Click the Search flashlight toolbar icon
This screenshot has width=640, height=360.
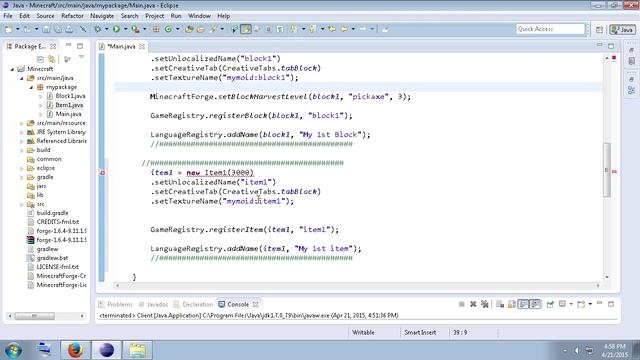(x=213, y=29)
